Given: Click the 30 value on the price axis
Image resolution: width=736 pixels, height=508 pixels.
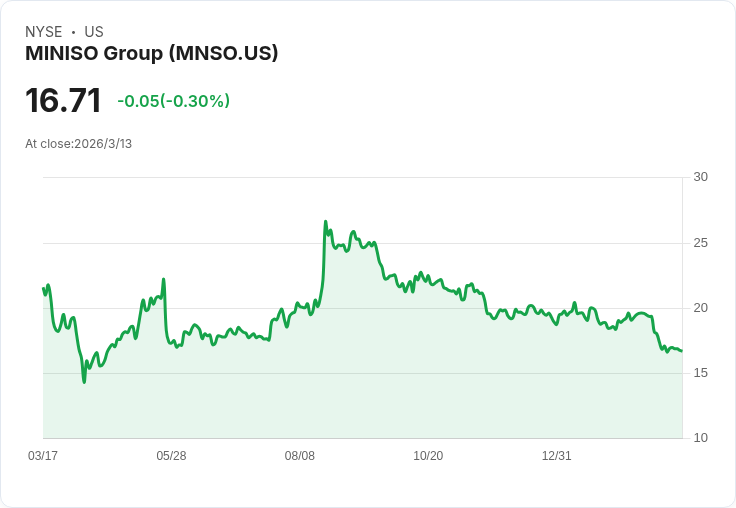Looking at the screenshot, I should click(x=700, y=177).
